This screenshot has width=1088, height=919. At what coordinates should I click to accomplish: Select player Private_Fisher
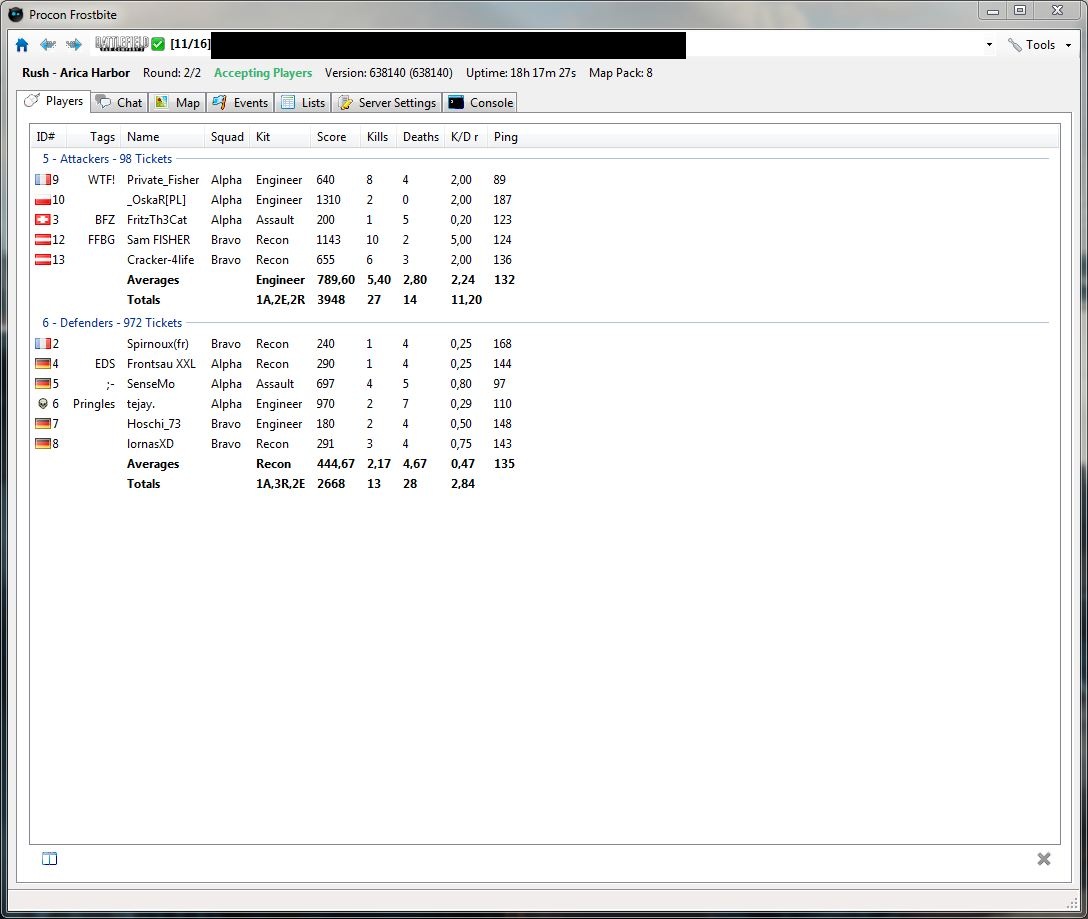click(162, 180)
